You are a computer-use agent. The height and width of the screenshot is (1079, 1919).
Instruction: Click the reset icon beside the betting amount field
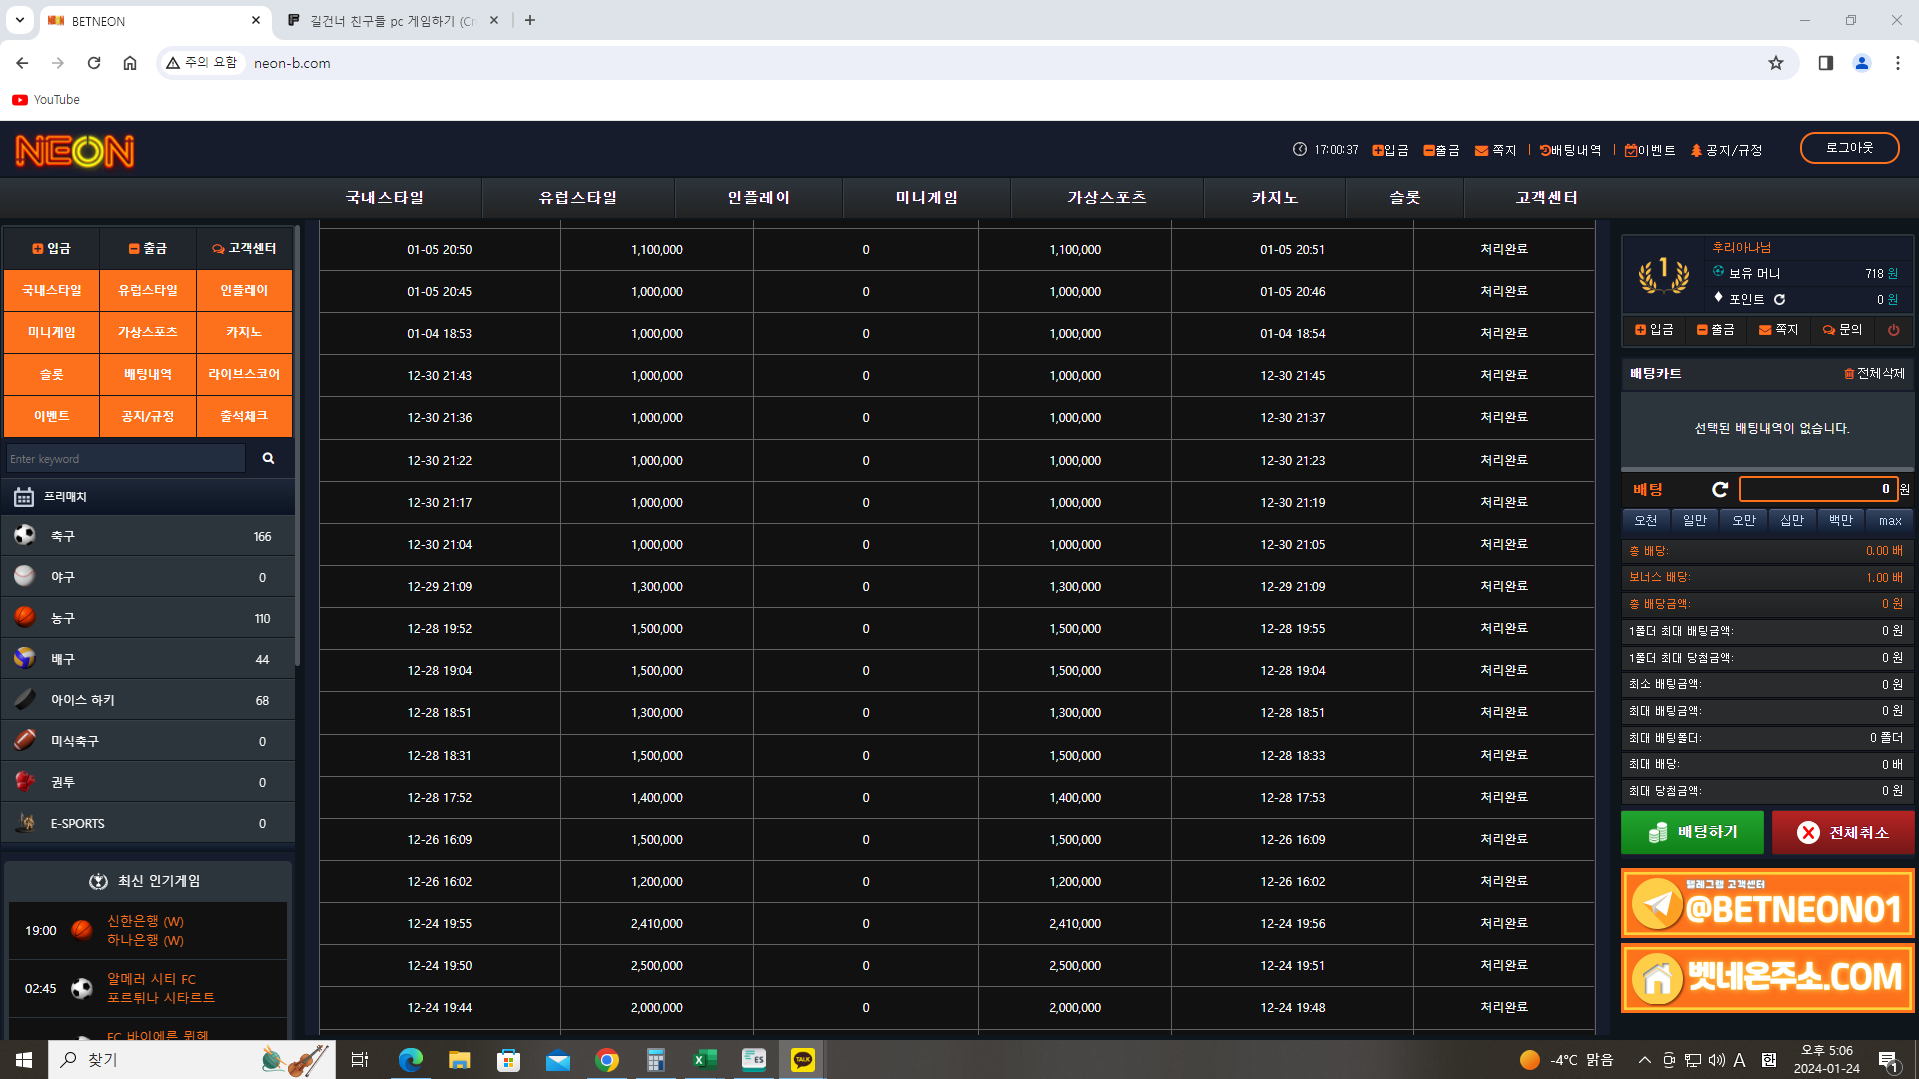1720,489
